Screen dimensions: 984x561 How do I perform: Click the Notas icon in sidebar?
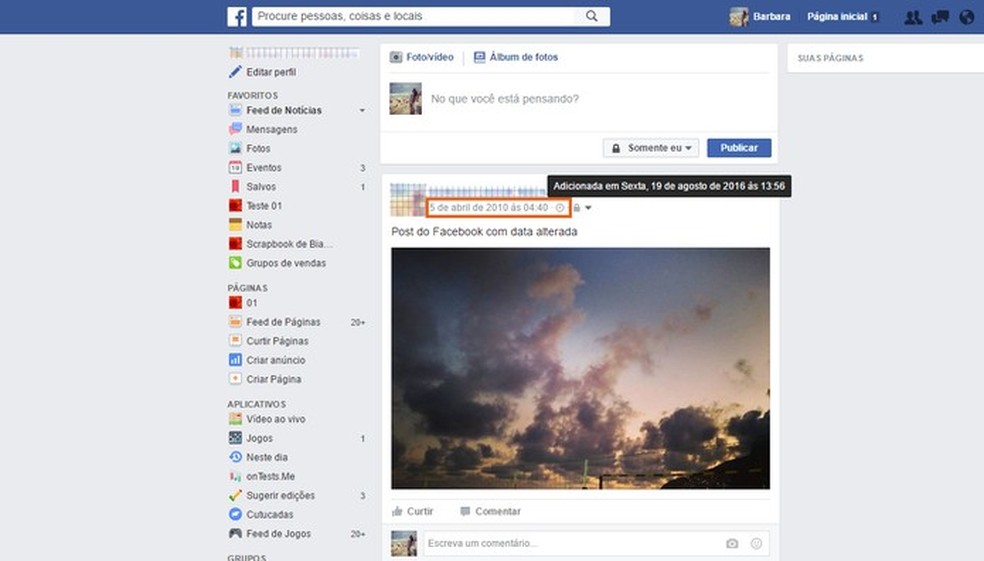point(235,225)
